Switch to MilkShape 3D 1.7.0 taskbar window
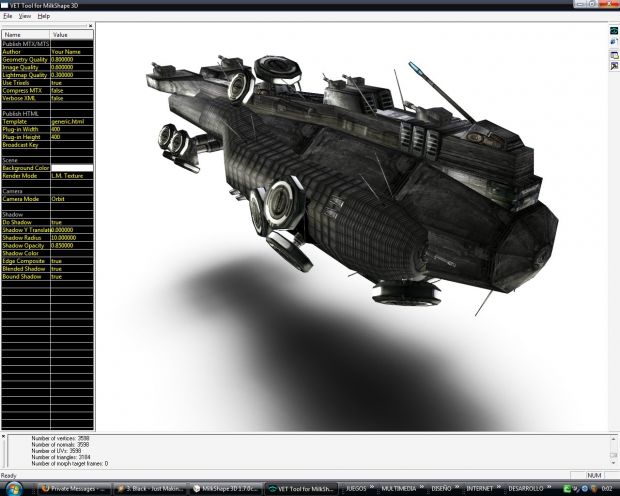 click(x=226, y=489)
